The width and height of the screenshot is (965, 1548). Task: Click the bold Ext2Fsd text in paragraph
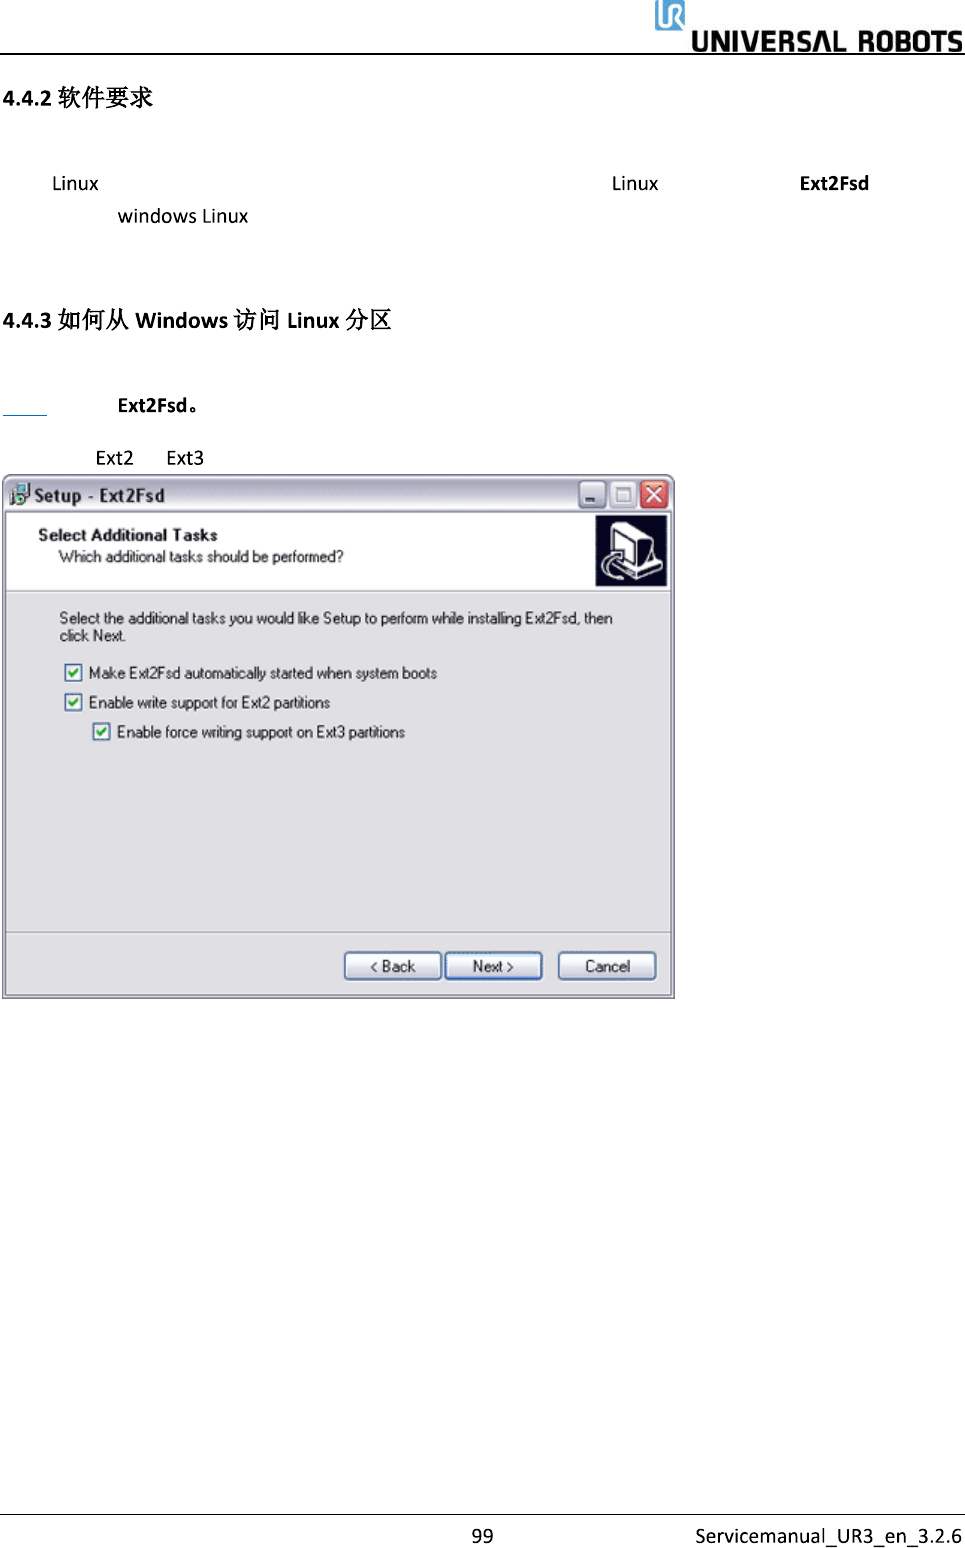[x=834, y=183]
